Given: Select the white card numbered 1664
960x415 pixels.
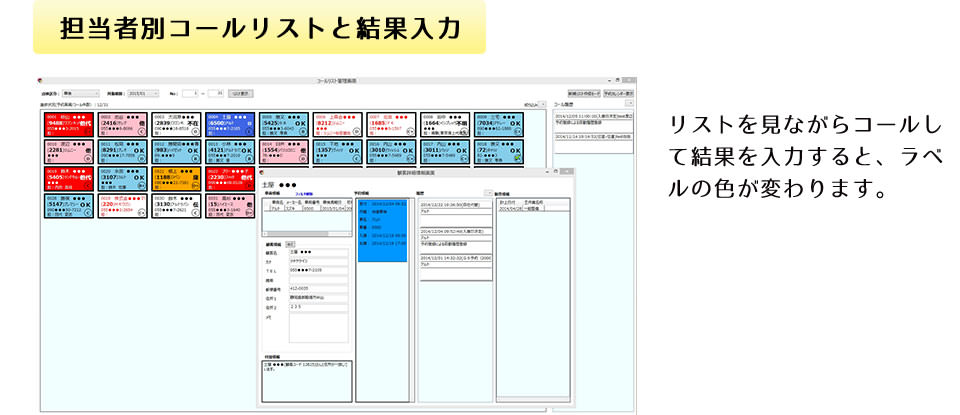Looking at the screenshot, I should tap(445, 124).
